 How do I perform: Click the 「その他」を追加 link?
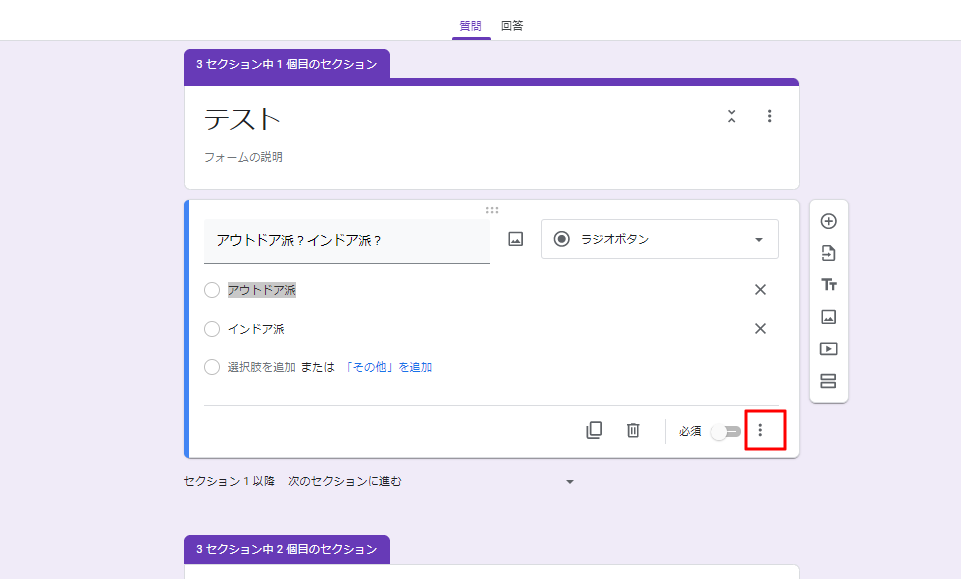click(x=388, y=367)
